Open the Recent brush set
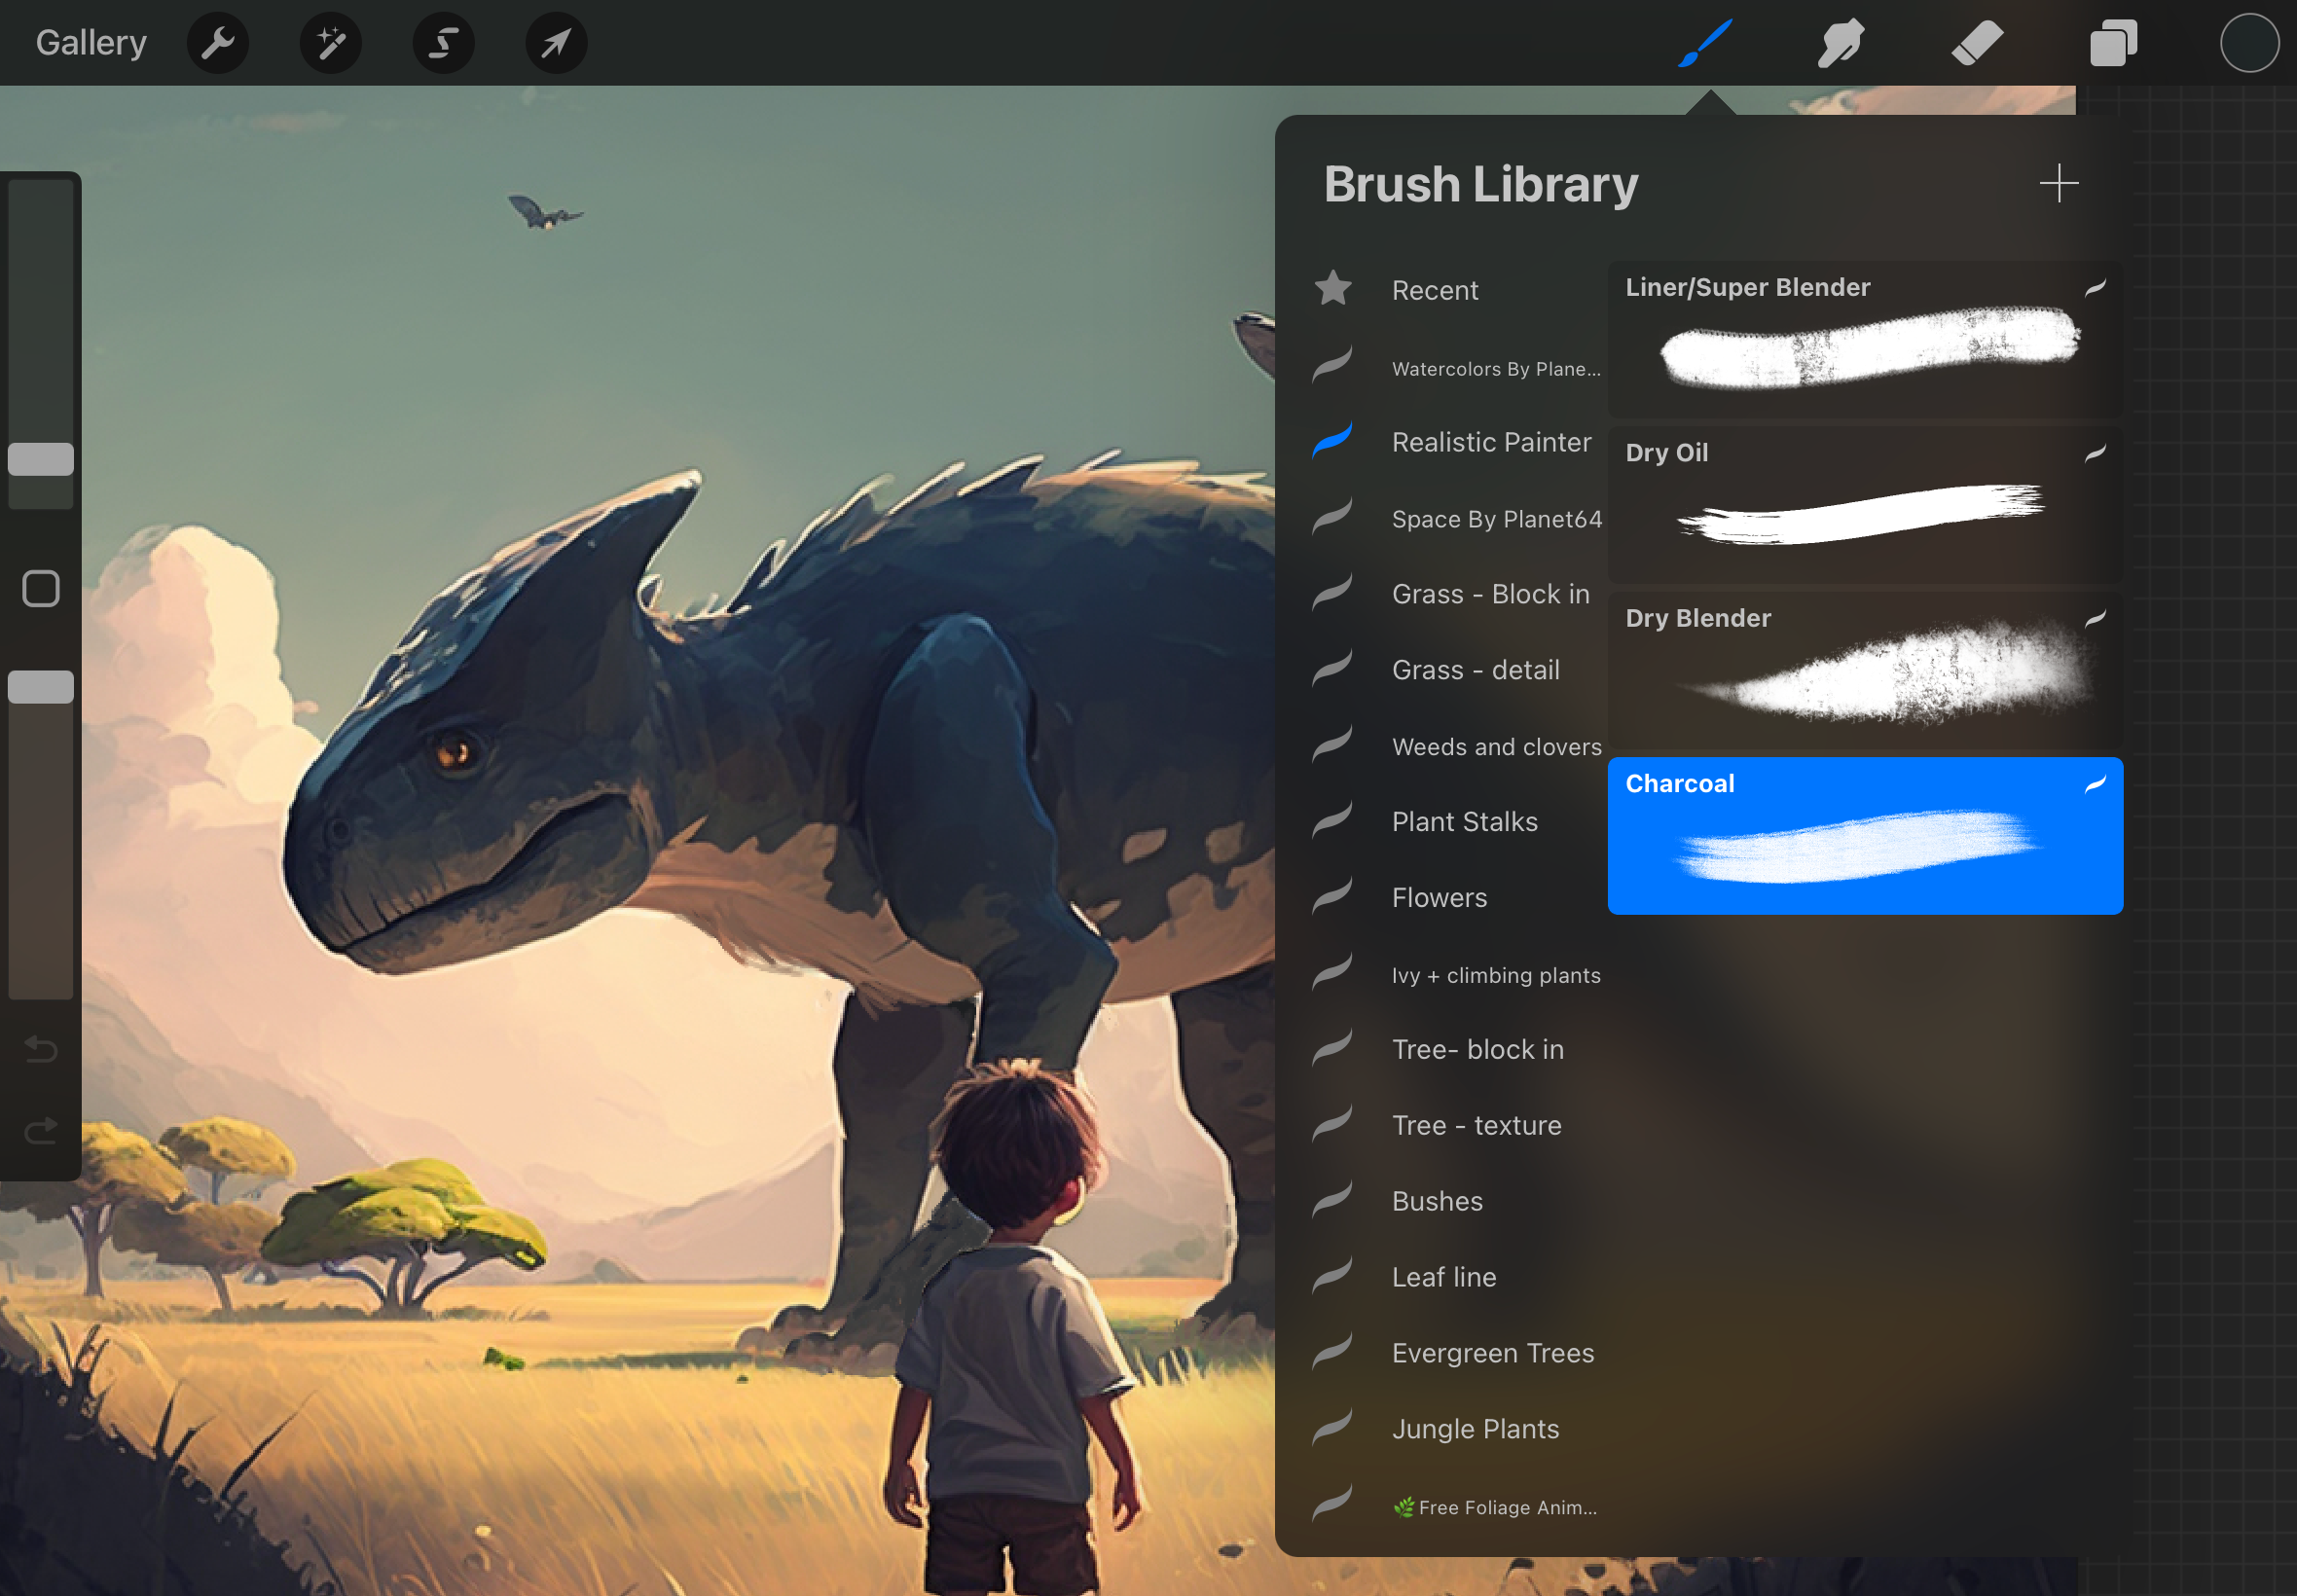This screenshot has width=2297, height=1596. [1434, 290]
